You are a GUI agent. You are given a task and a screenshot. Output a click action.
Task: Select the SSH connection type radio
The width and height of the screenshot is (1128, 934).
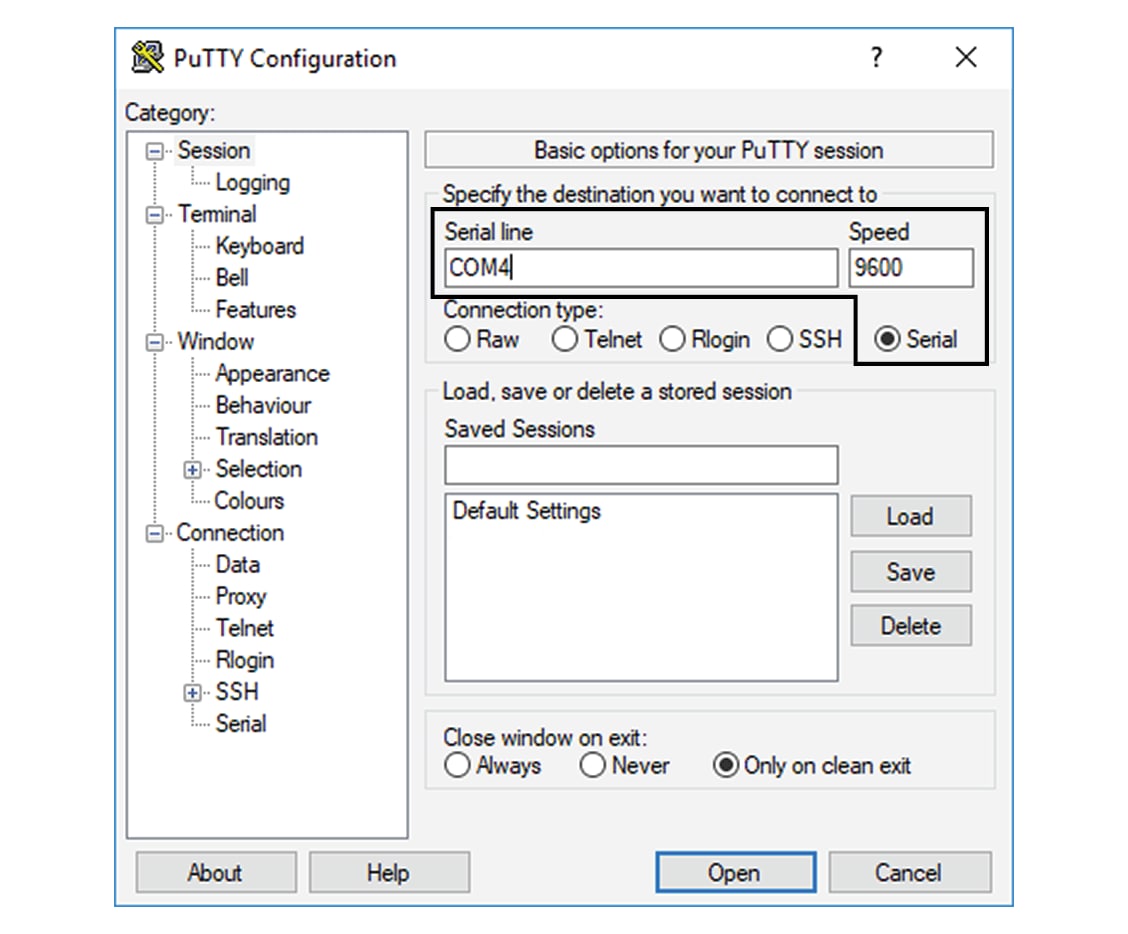tap(780, 339)
